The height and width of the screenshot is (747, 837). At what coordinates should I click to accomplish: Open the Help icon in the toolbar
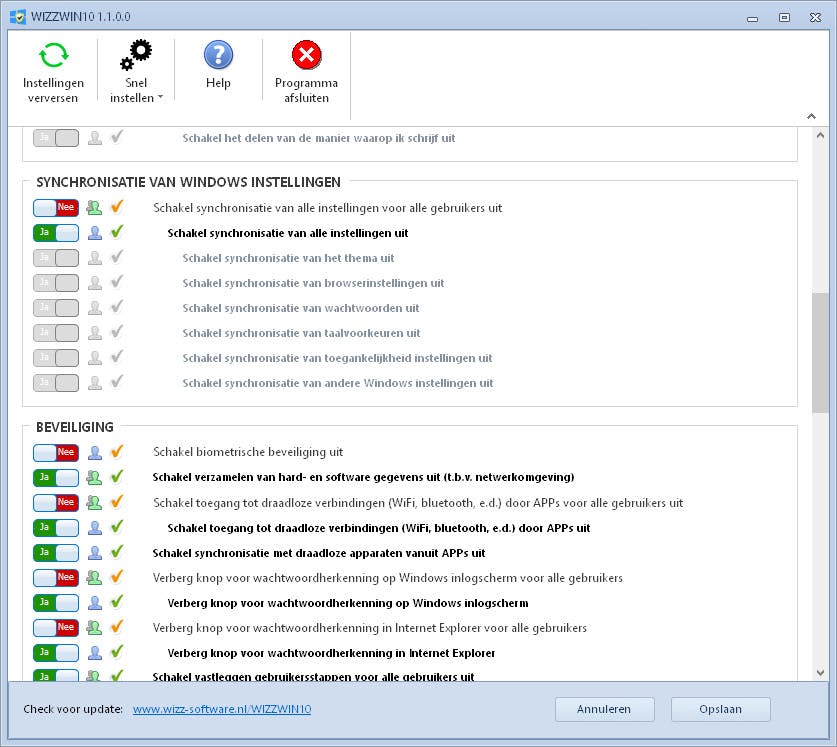[x=218, y=55]
